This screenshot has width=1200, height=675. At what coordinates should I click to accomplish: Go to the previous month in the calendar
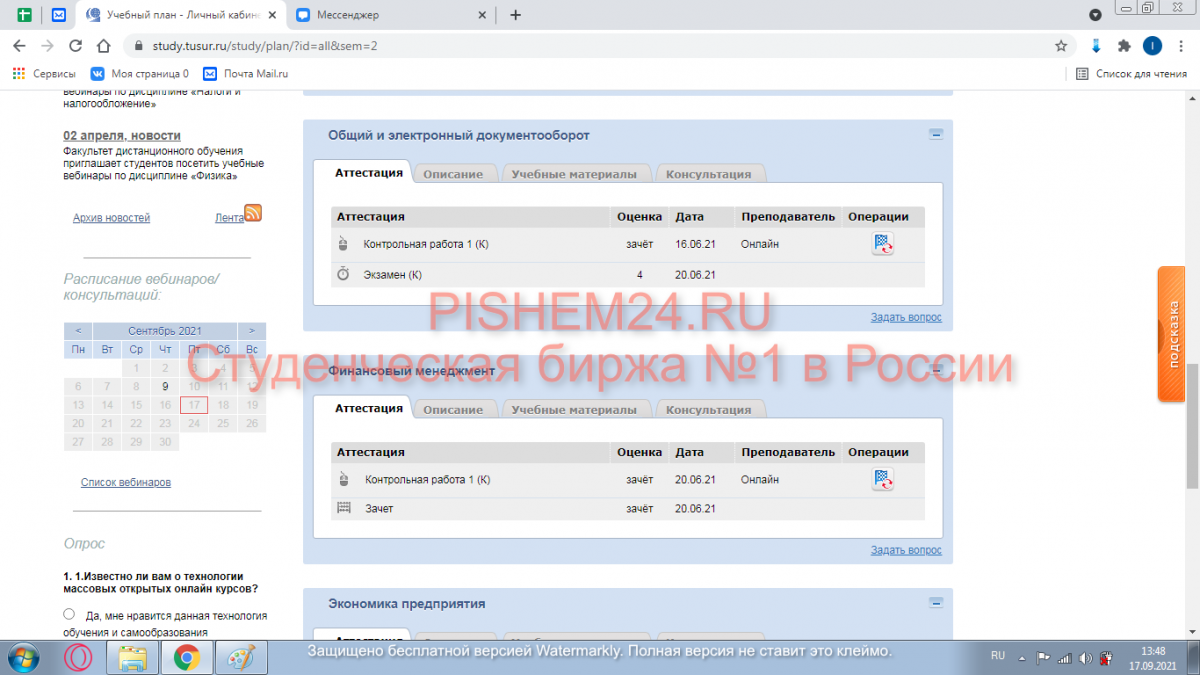tap(78, 330)
